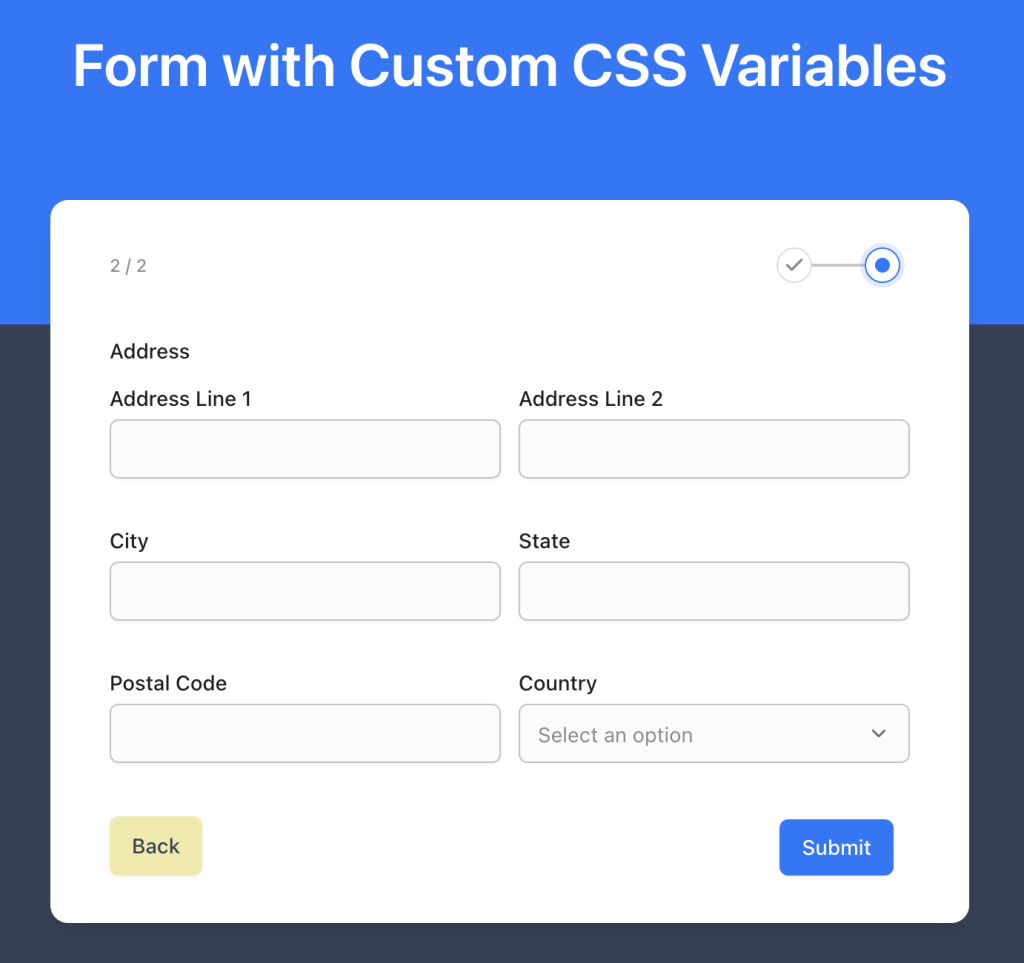
Task: Click the Address Line 1 input
Action: [x=304, y=449]
